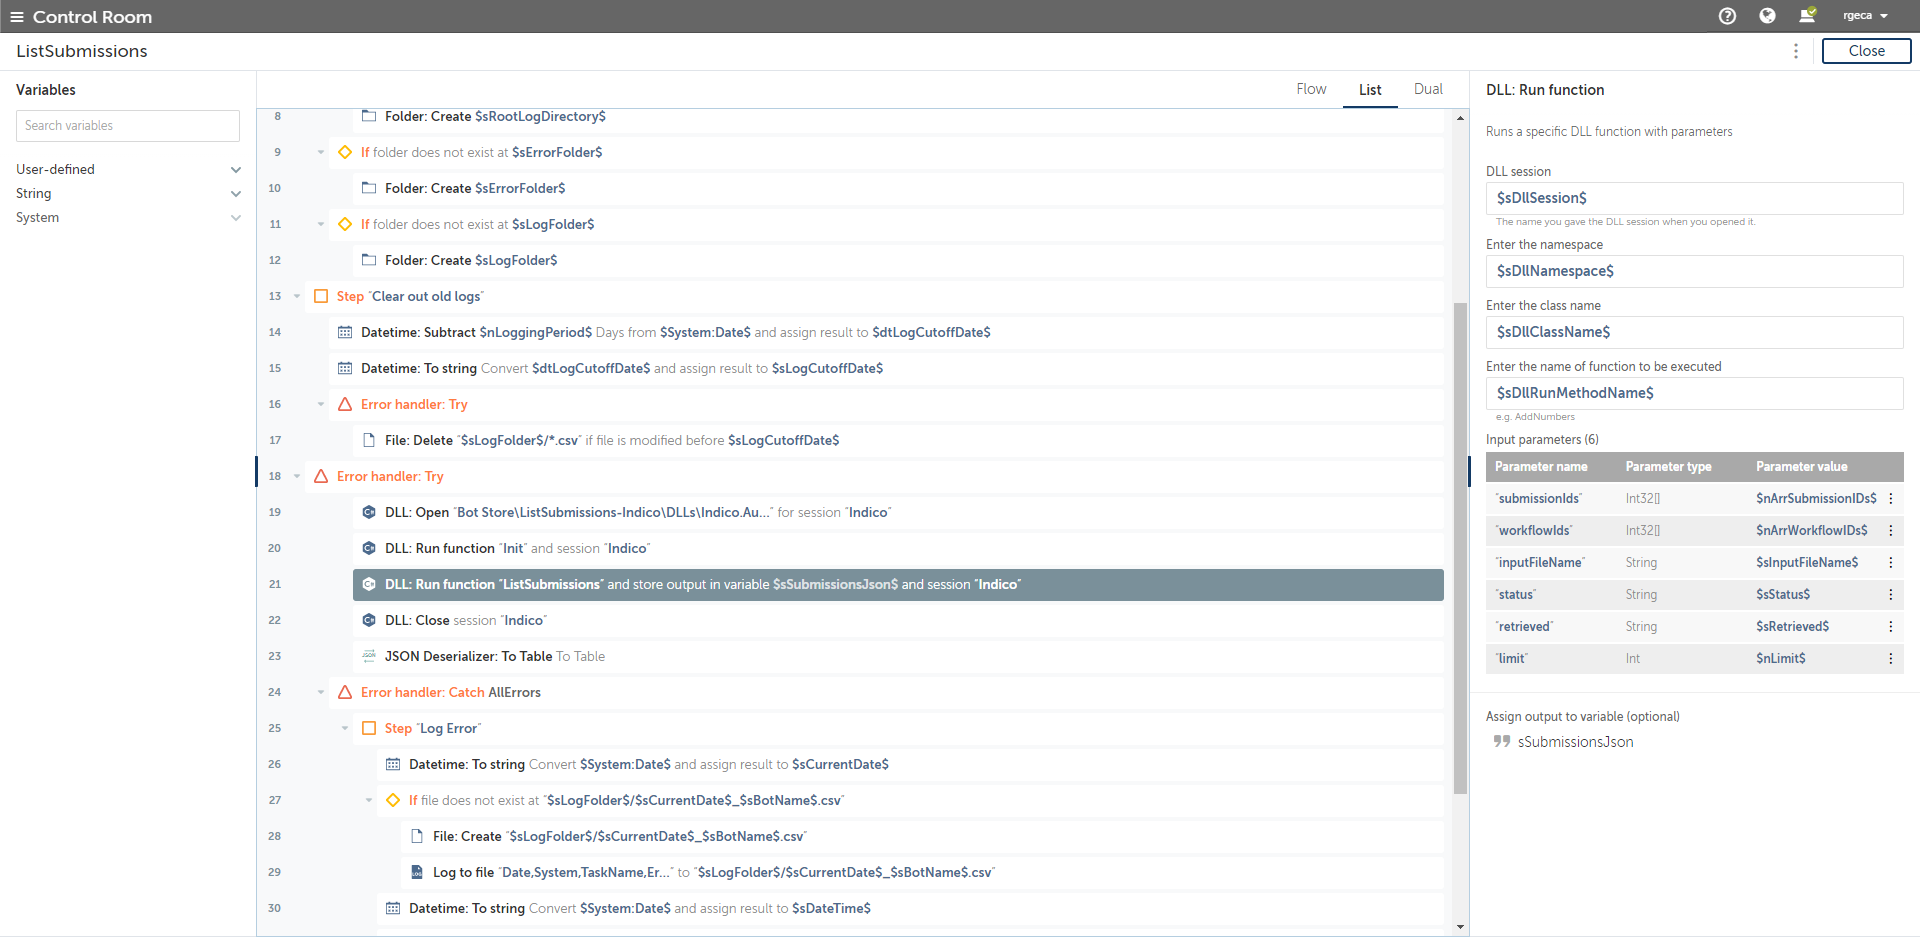
Task: Open options for the 'submissionIds' parameter
Action: 1891,498
